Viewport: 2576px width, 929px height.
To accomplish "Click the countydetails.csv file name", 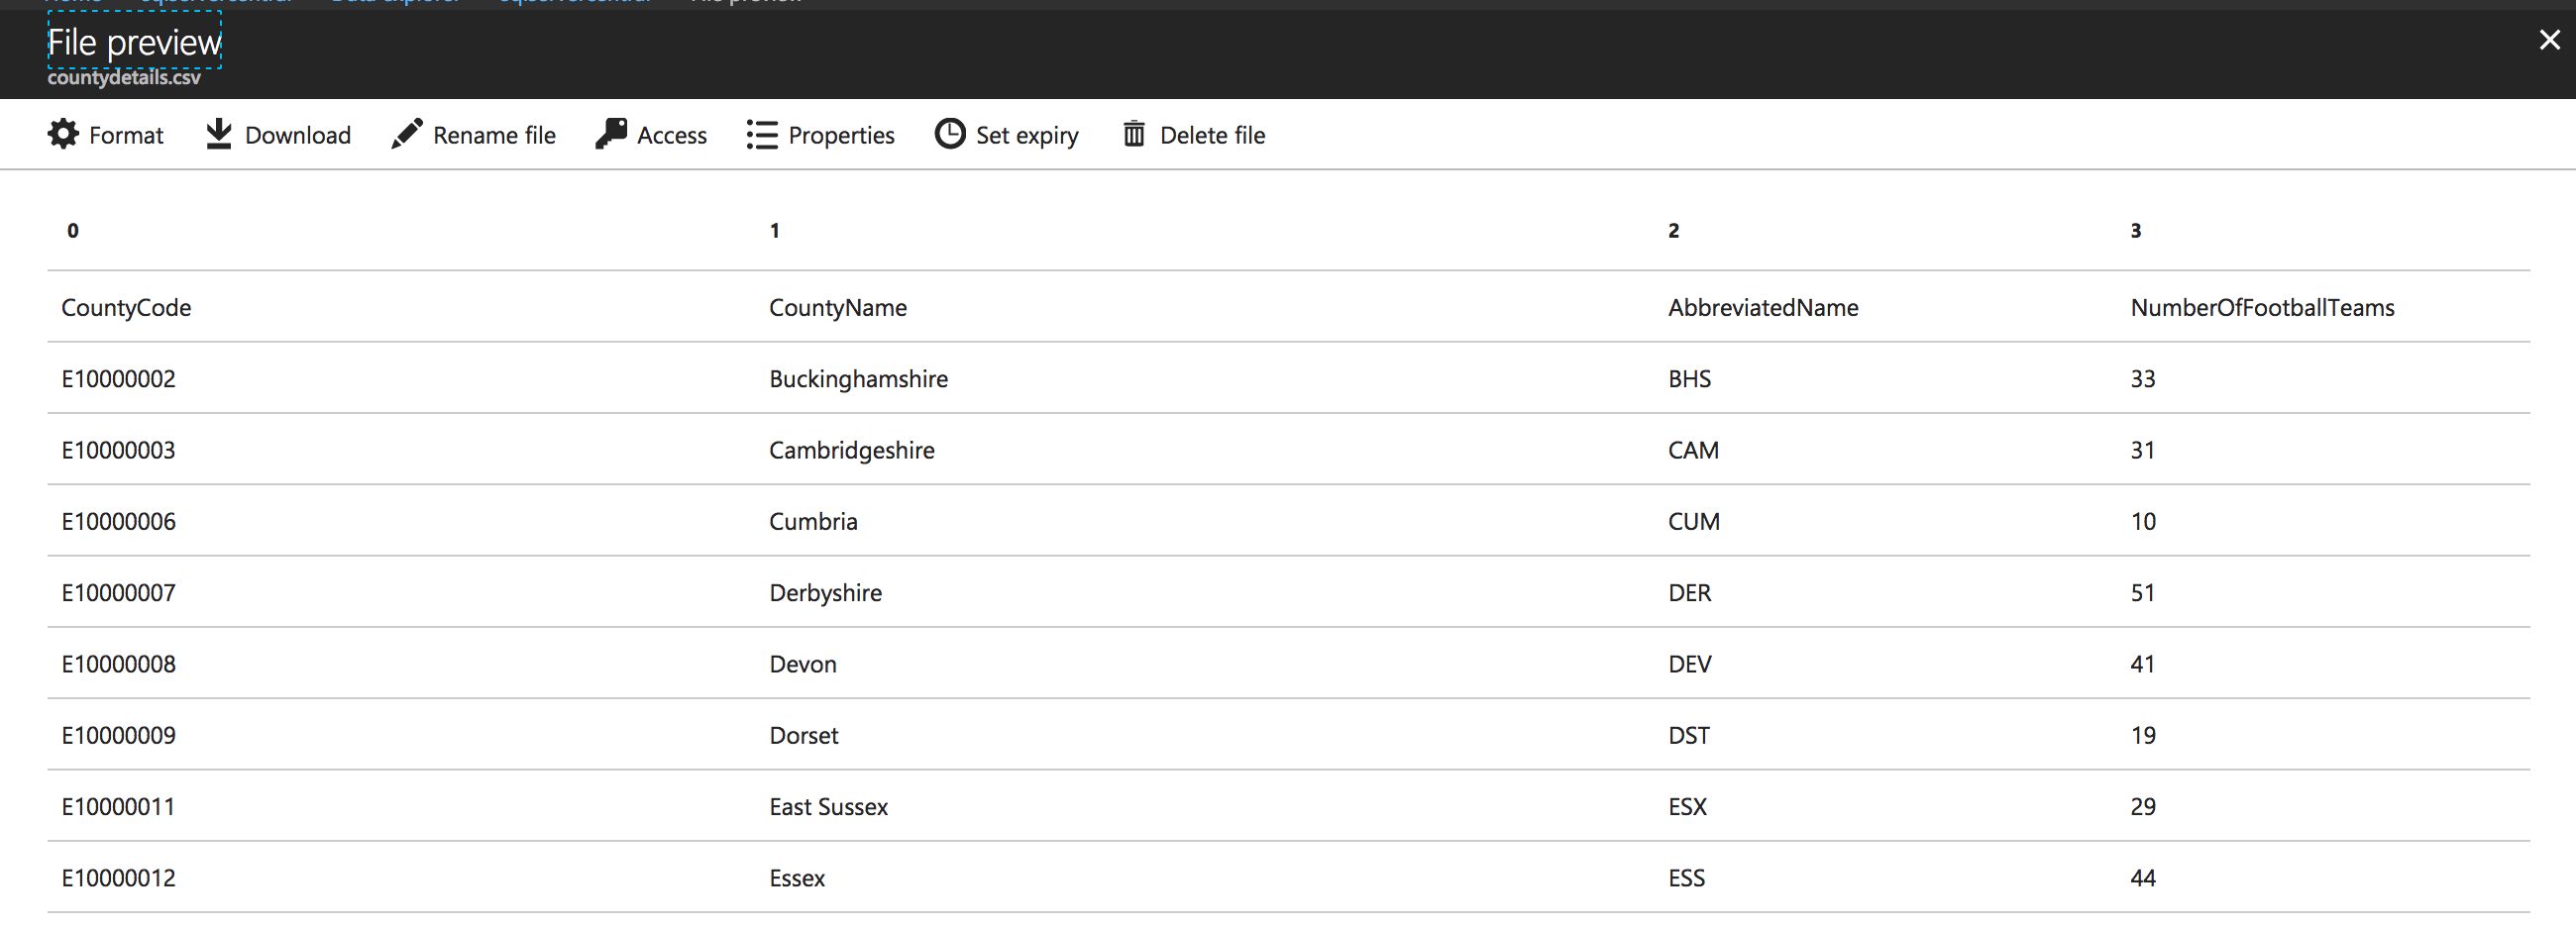I will 124,78.
